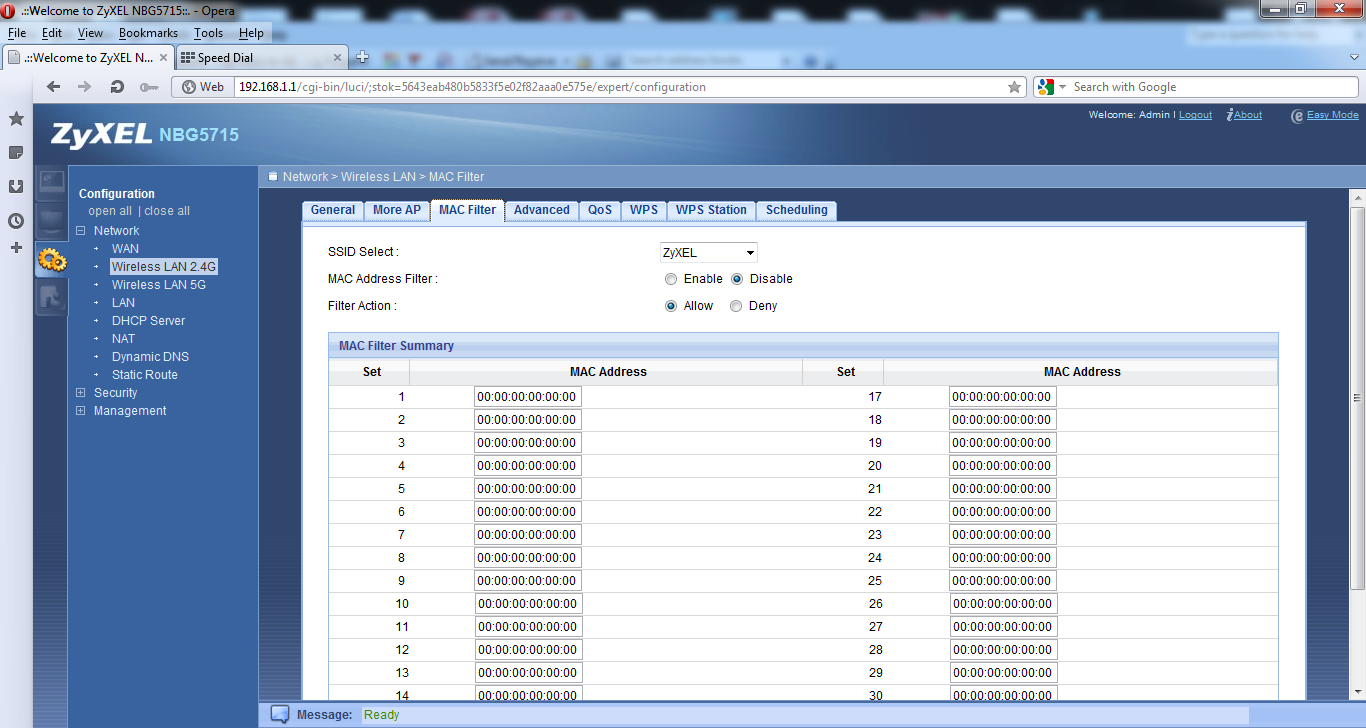Screen dimensions: 1366x728
Task: Open the router status monitor icon
Action: point(52,182)
